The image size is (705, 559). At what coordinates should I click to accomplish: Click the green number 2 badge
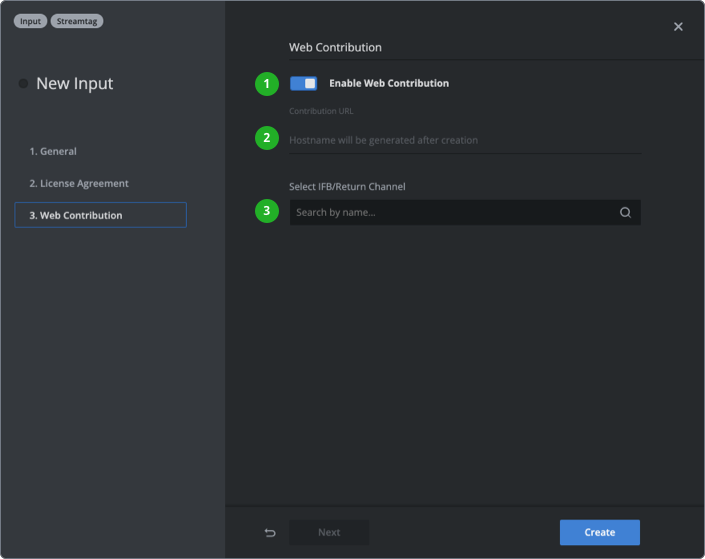(266, 138)
